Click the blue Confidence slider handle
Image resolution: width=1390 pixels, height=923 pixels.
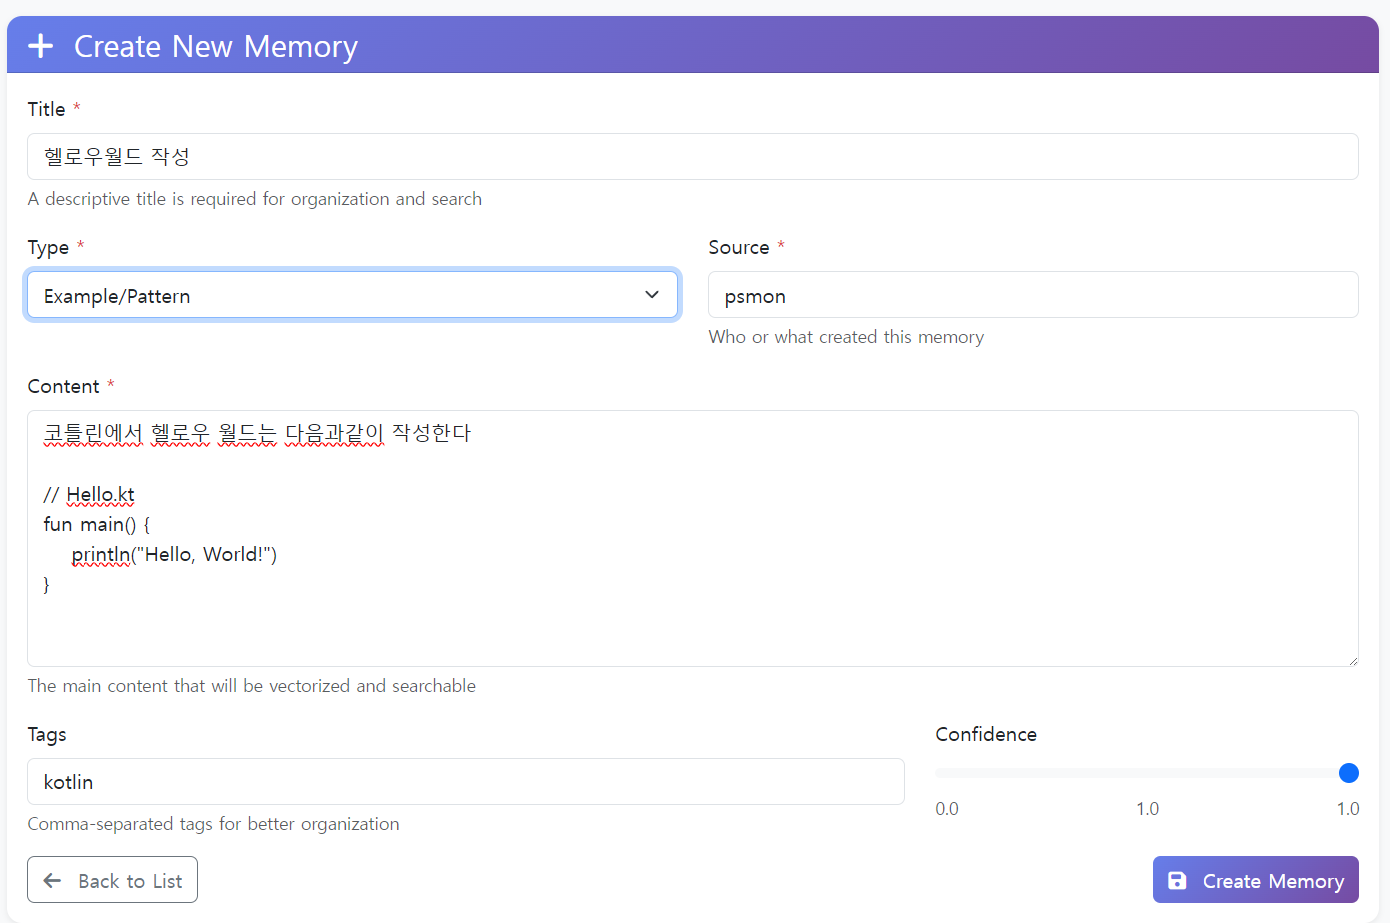1348,773
